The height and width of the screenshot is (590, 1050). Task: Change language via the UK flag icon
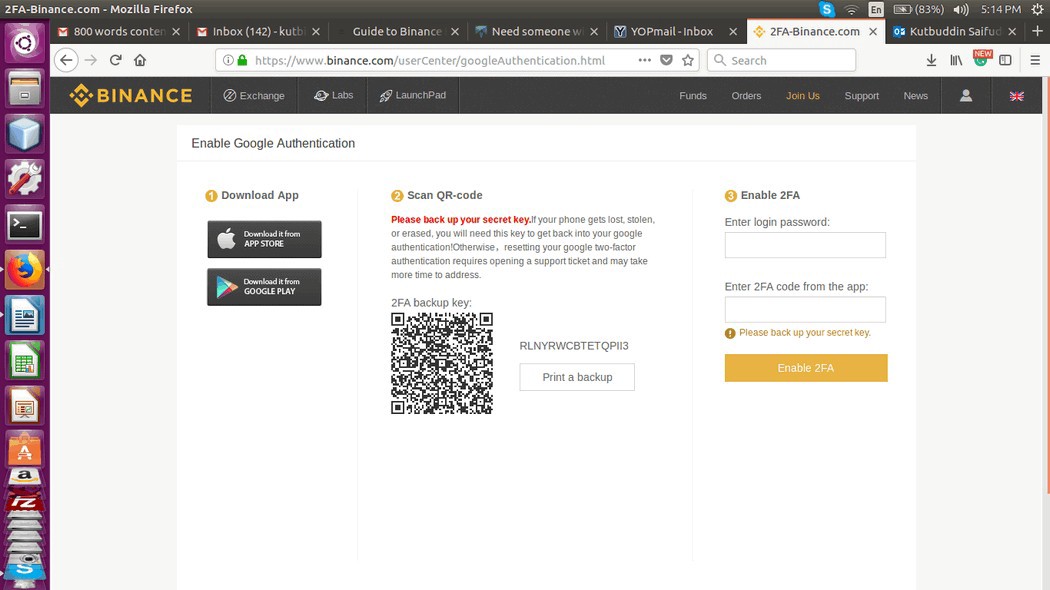1017,96
